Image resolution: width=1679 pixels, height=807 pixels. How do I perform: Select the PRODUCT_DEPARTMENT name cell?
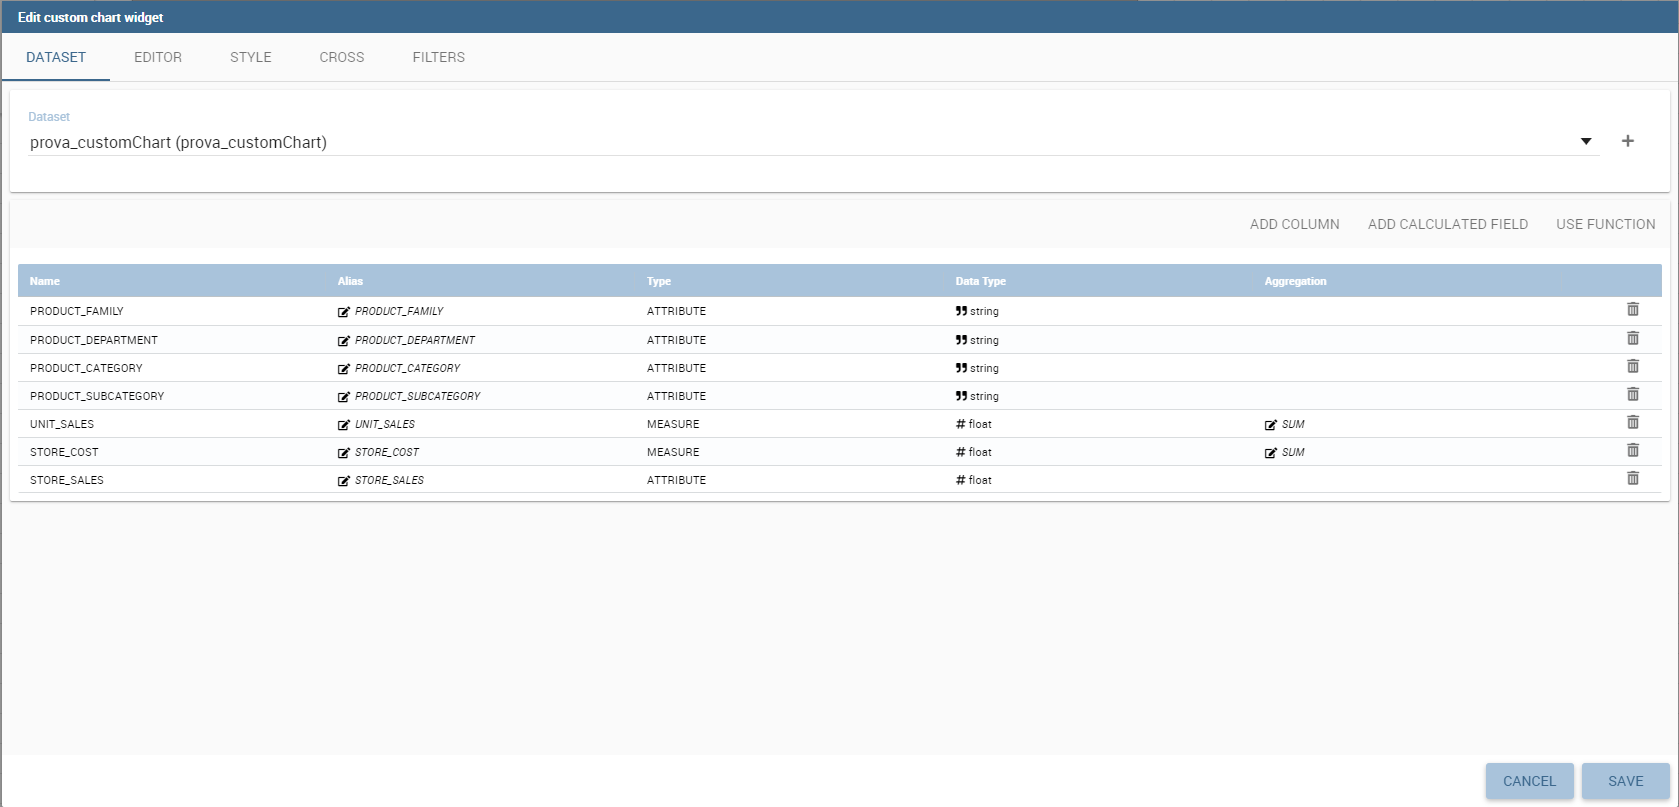(94, 340)
